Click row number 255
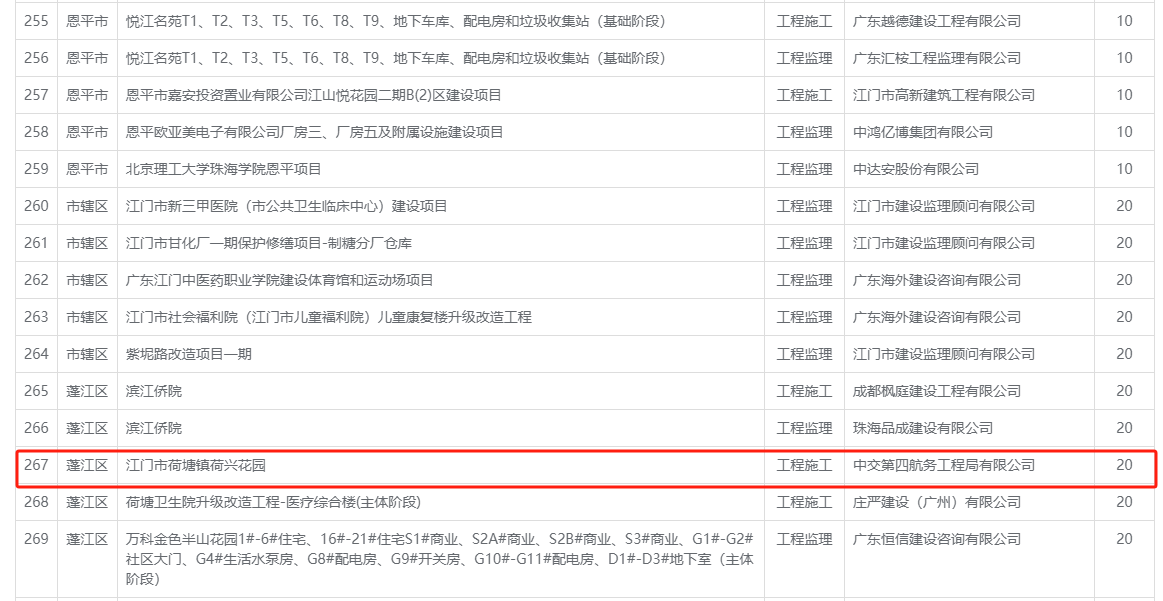 [36, 21]
